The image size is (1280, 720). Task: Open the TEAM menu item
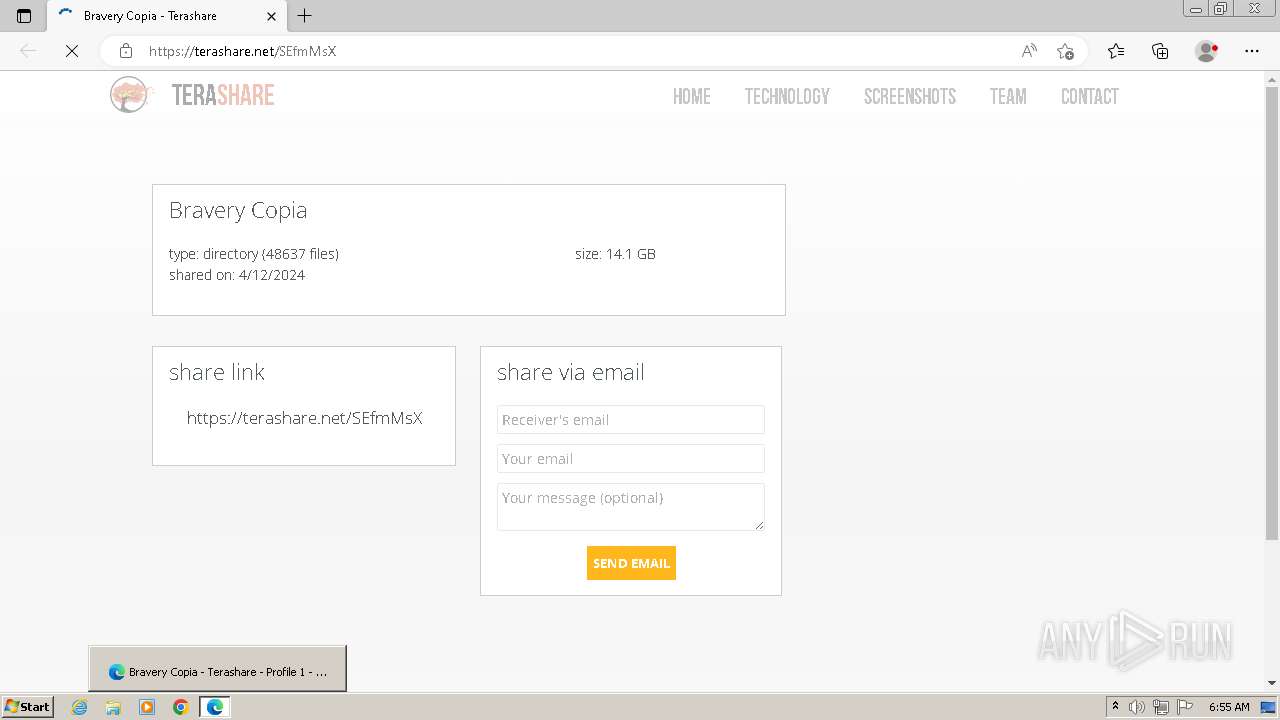click(1008, 96)
